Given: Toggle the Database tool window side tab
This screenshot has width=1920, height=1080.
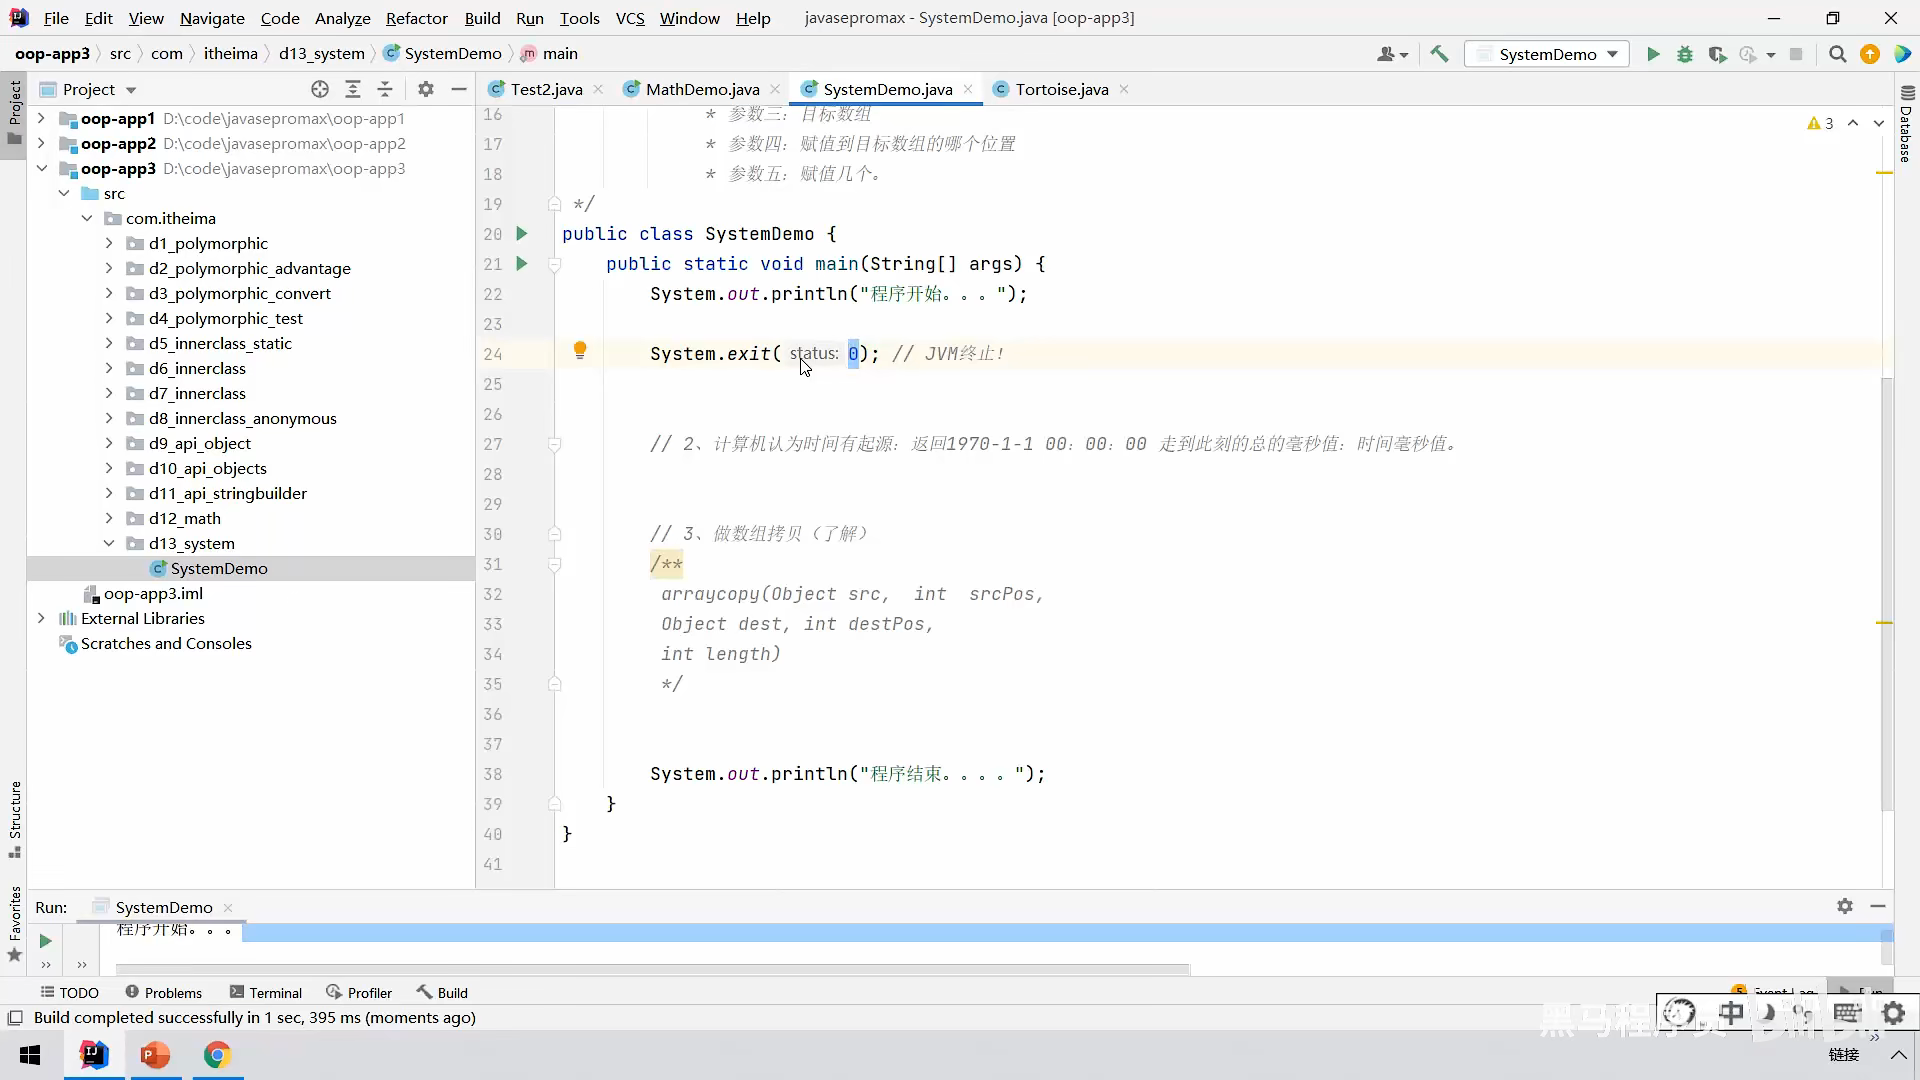Looking at the screenshot, I should pos(1906,125).
